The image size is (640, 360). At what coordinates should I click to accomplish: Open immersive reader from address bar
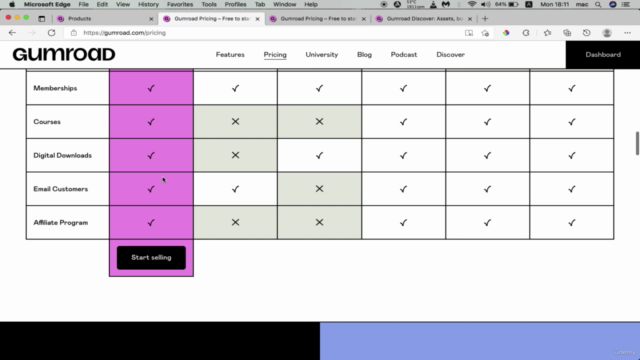(469, 33)
